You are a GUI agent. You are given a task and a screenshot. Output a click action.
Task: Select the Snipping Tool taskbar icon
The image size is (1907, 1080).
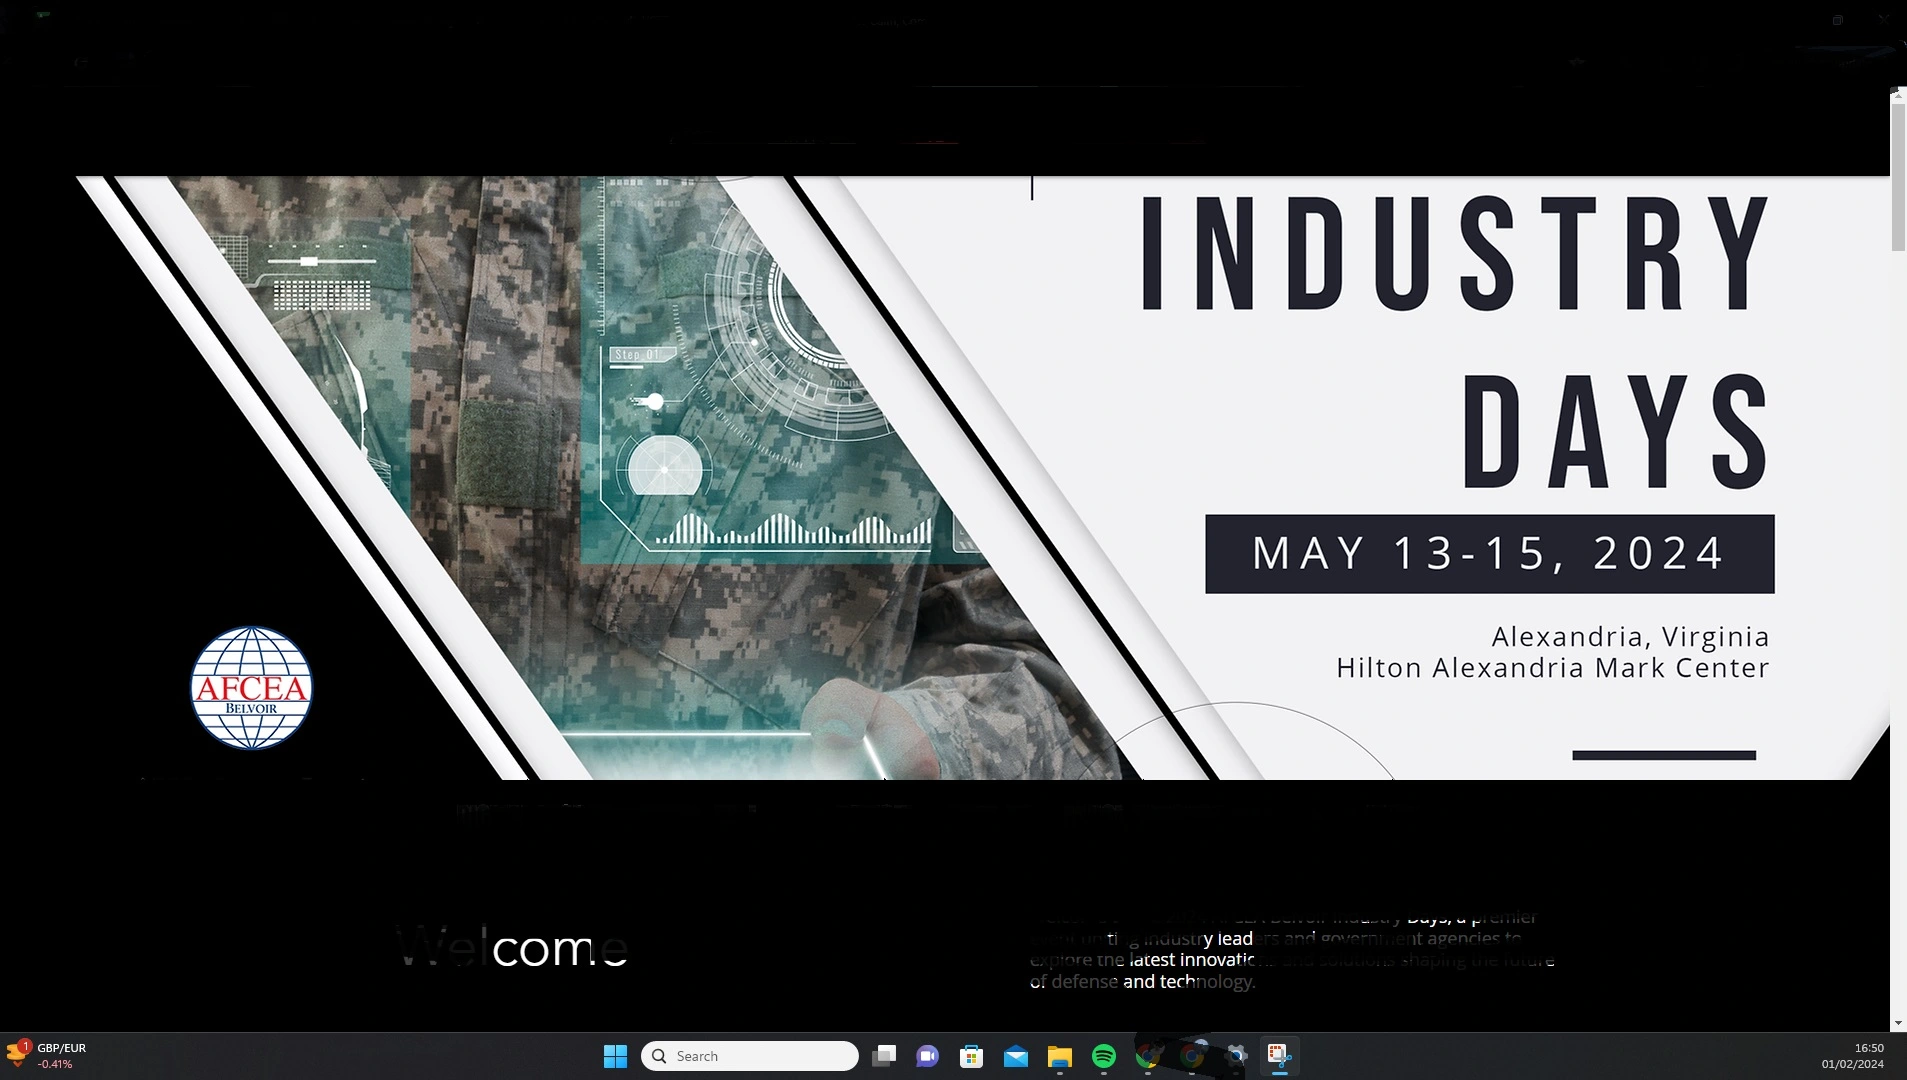tap(1279, 1056)
